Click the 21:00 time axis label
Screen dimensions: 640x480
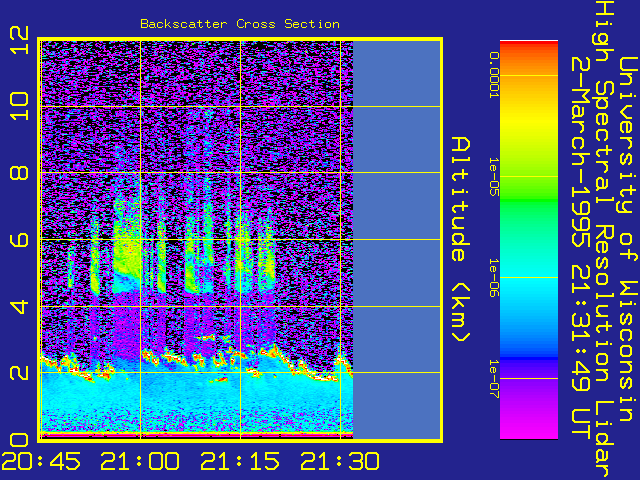click(x=140, y=462)
